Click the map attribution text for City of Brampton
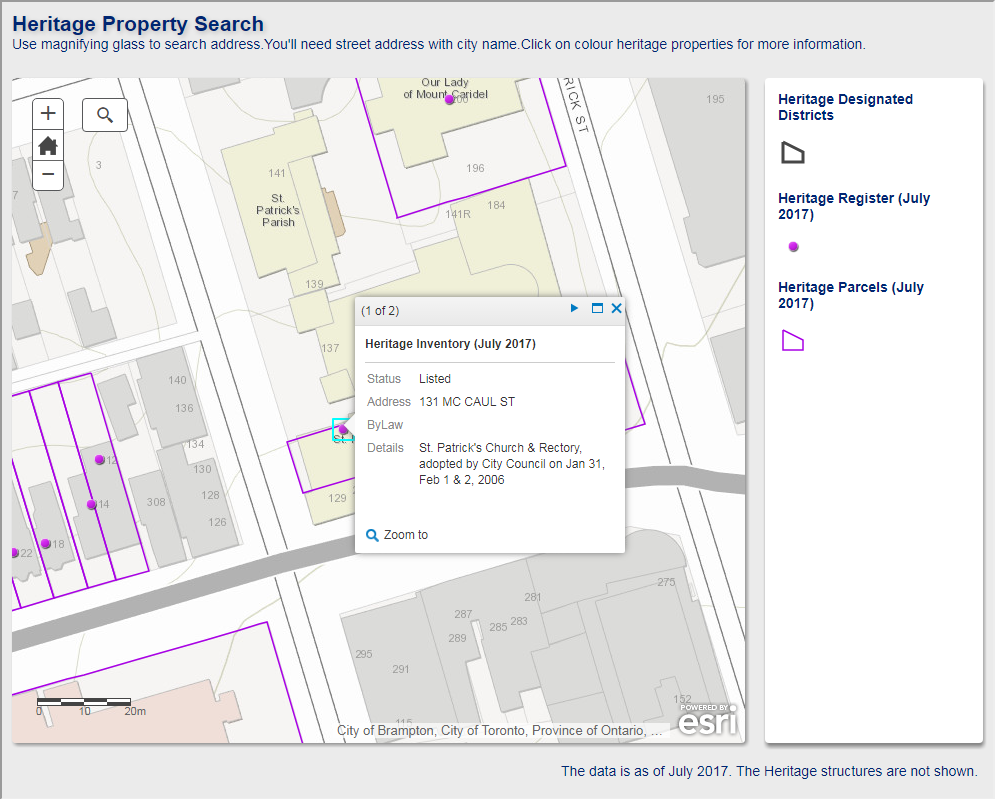 tap(499, 730)
